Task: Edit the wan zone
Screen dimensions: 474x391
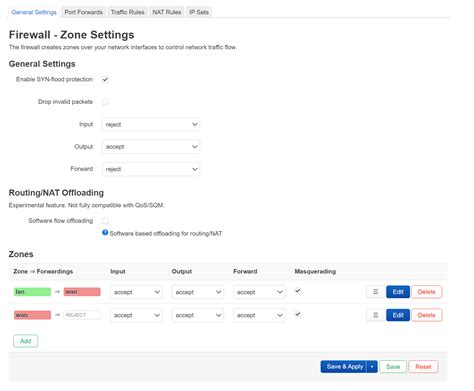Action: pos(398,315)
